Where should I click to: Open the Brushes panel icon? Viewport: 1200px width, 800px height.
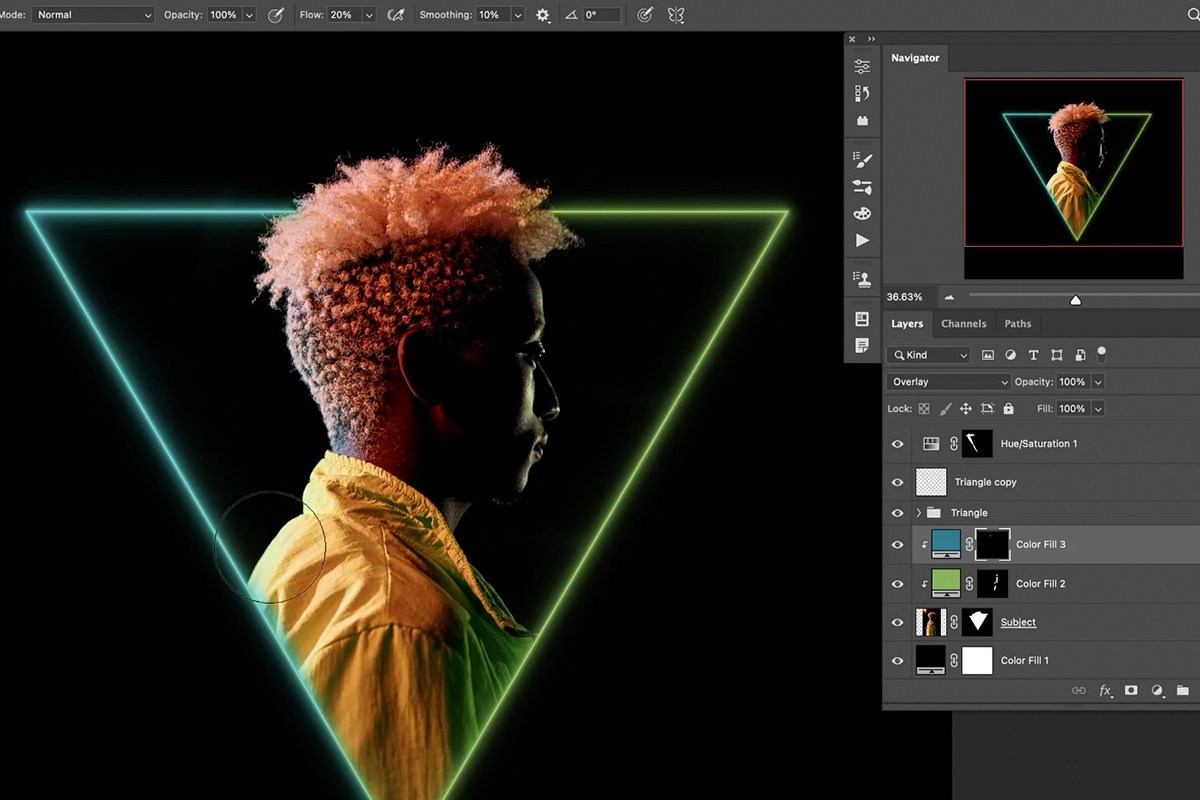pyautogui.click(x=862, y=186)
